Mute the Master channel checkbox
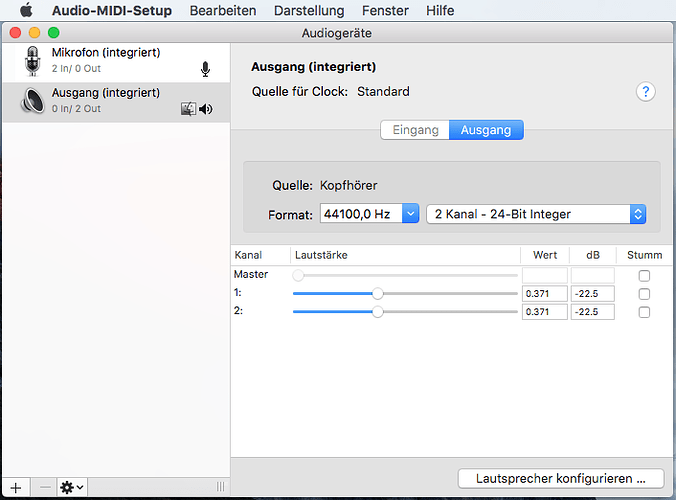 pos(644,275)
